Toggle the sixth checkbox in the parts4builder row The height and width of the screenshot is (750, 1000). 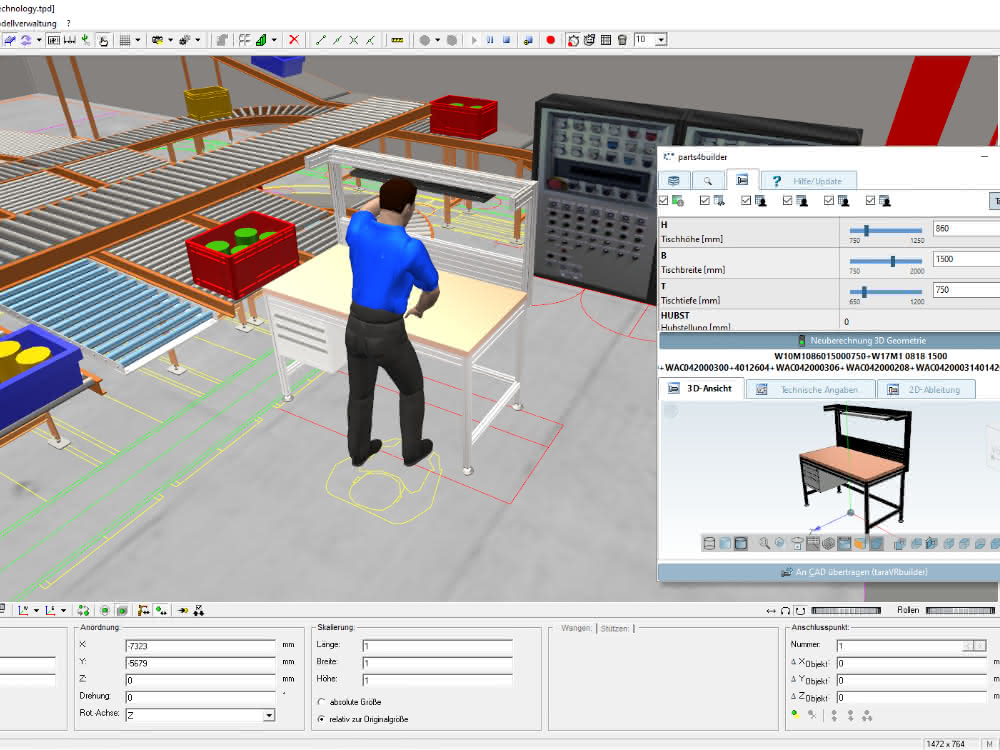[871, 201]
